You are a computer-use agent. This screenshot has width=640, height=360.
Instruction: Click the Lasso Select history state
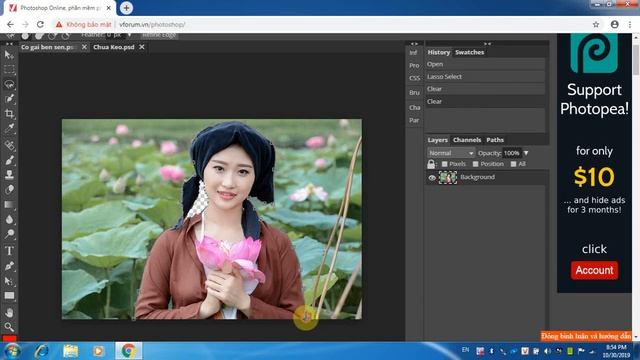[x=485, y=77]
